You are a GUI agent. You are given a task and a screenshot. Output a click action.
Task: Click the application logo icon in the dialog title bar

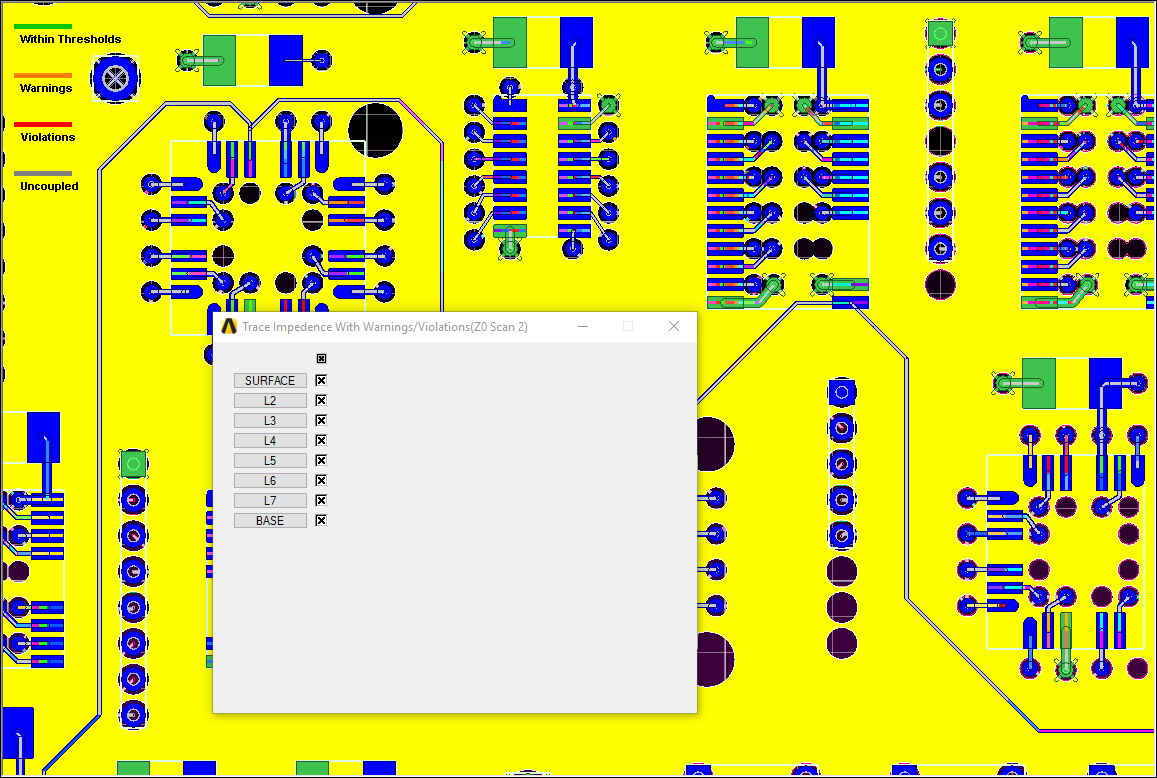click(227, 326)
